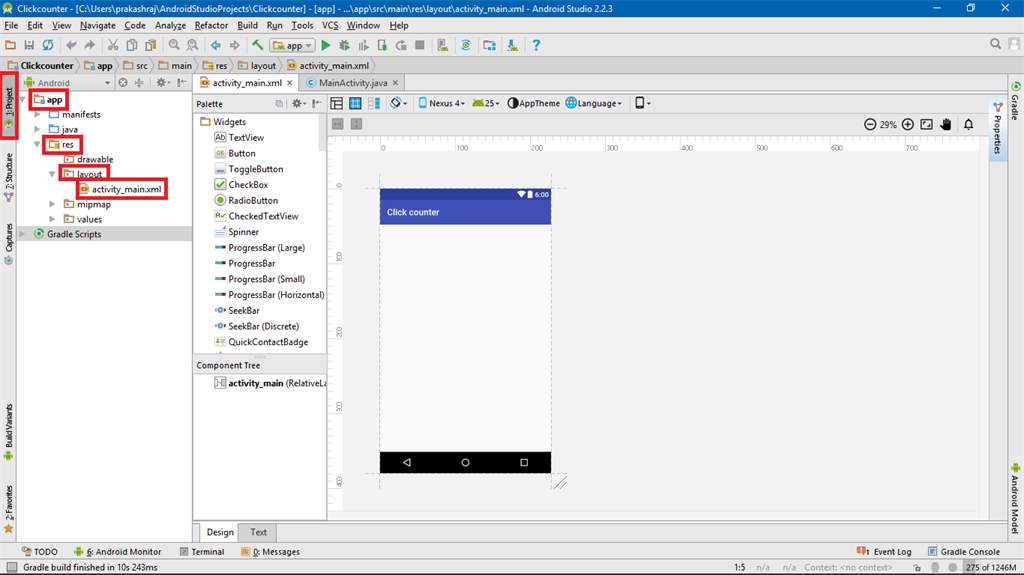The width and height of the screenshot is (1024, 575).
Task: Zoom out with the minus circle icon
Action: [870, 124]
